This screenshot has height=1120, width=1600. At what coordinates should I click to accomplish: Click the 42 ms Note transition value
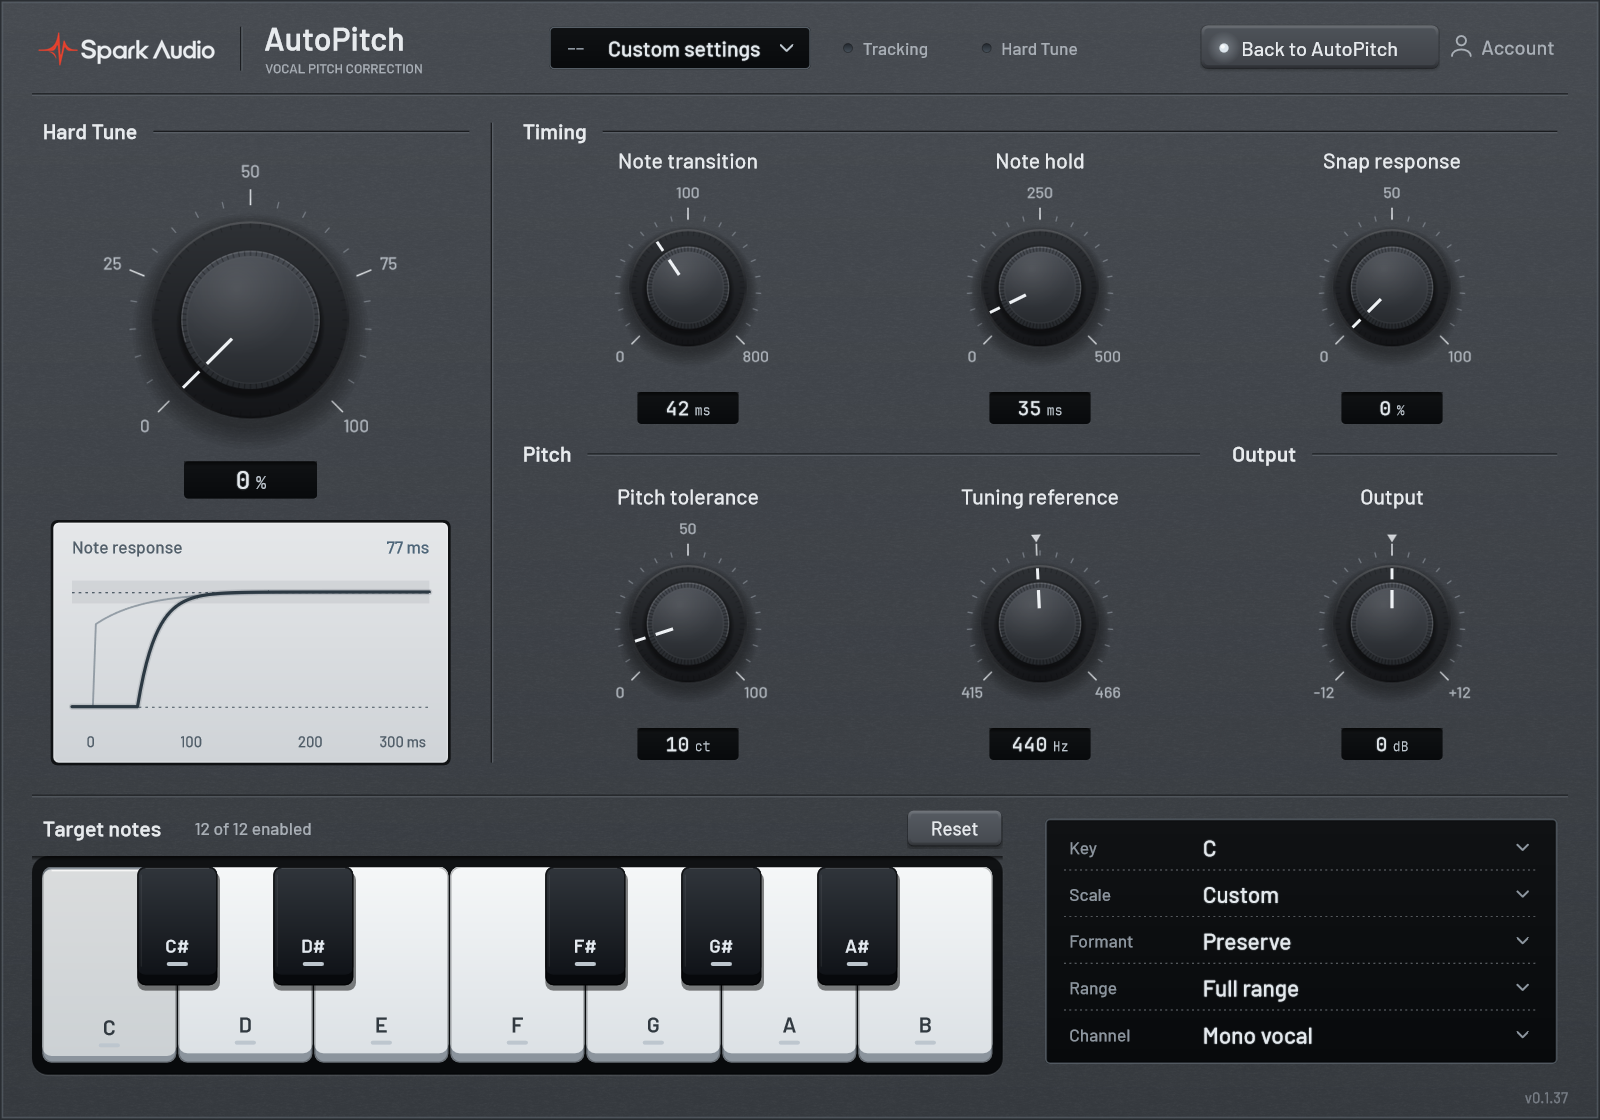pos(688,408)
